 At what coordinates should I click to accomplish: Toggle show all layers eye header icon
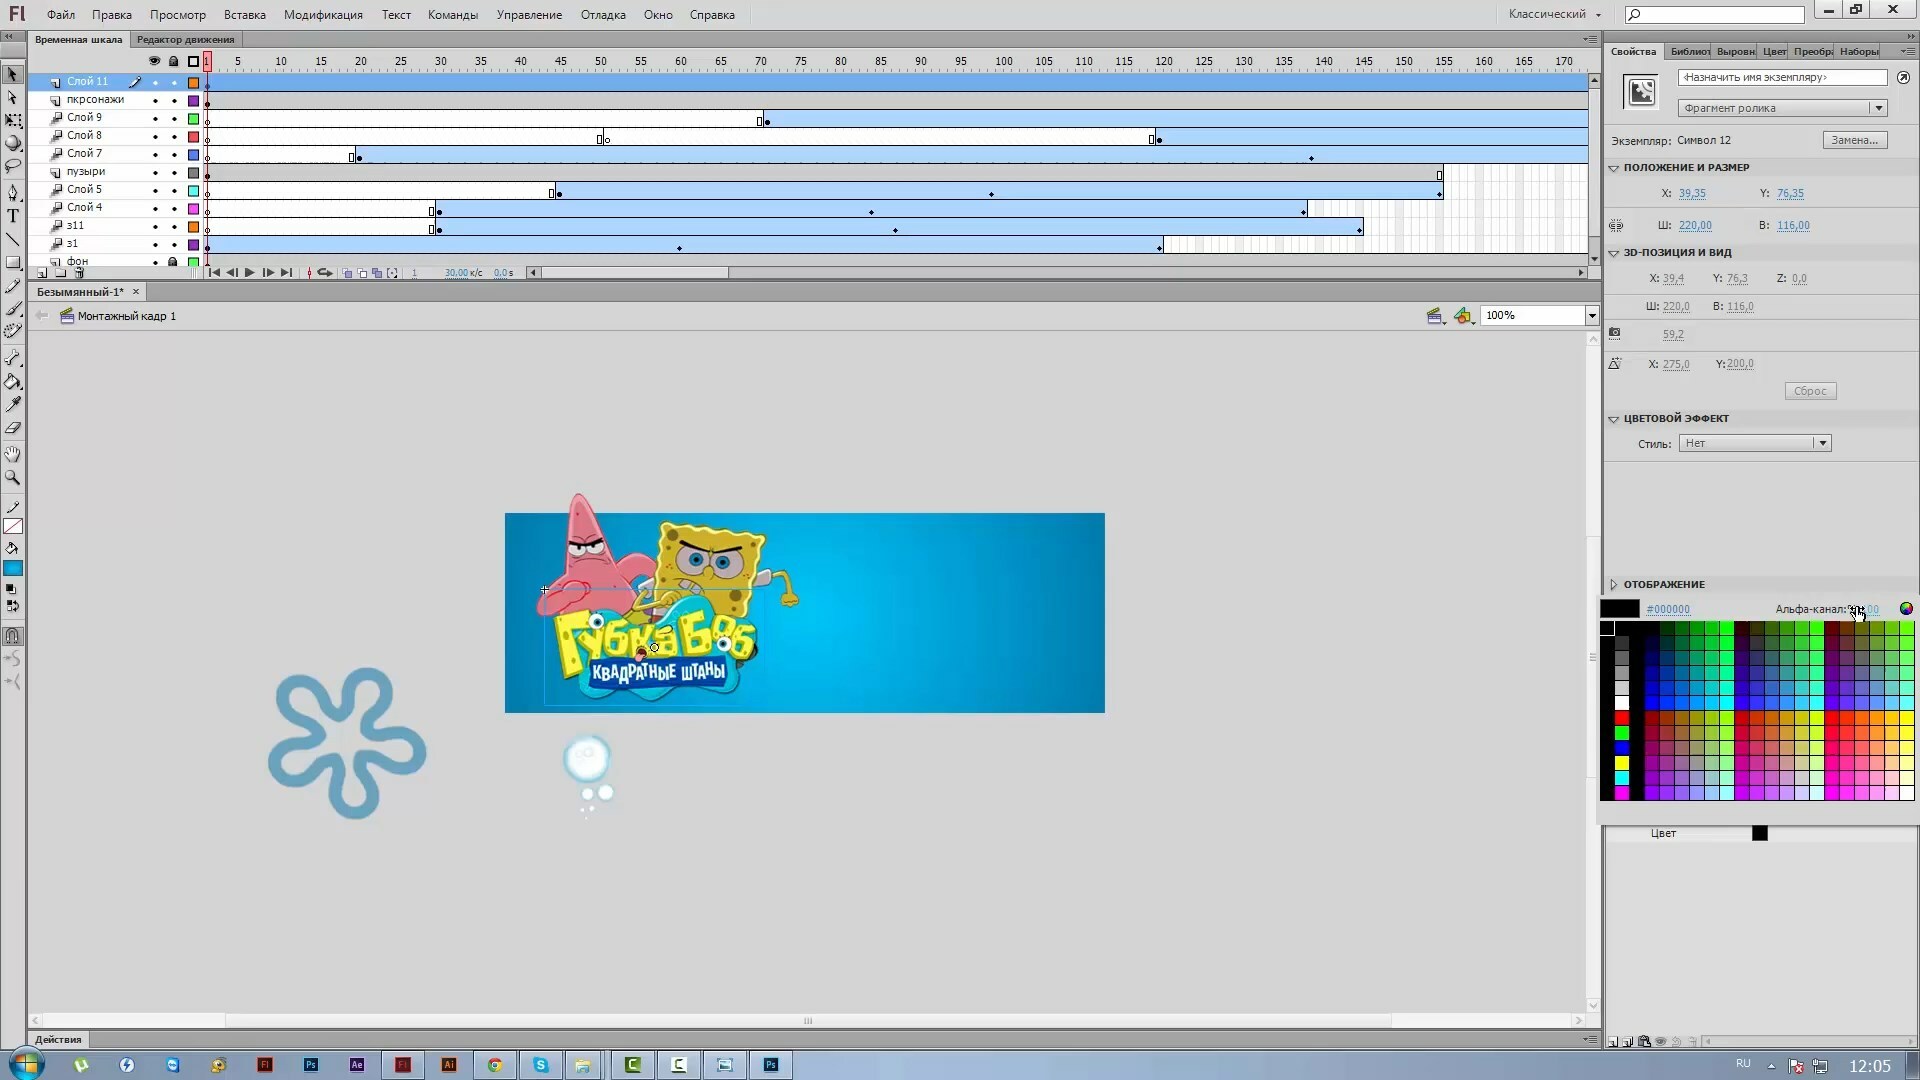(x=154, y=61)
